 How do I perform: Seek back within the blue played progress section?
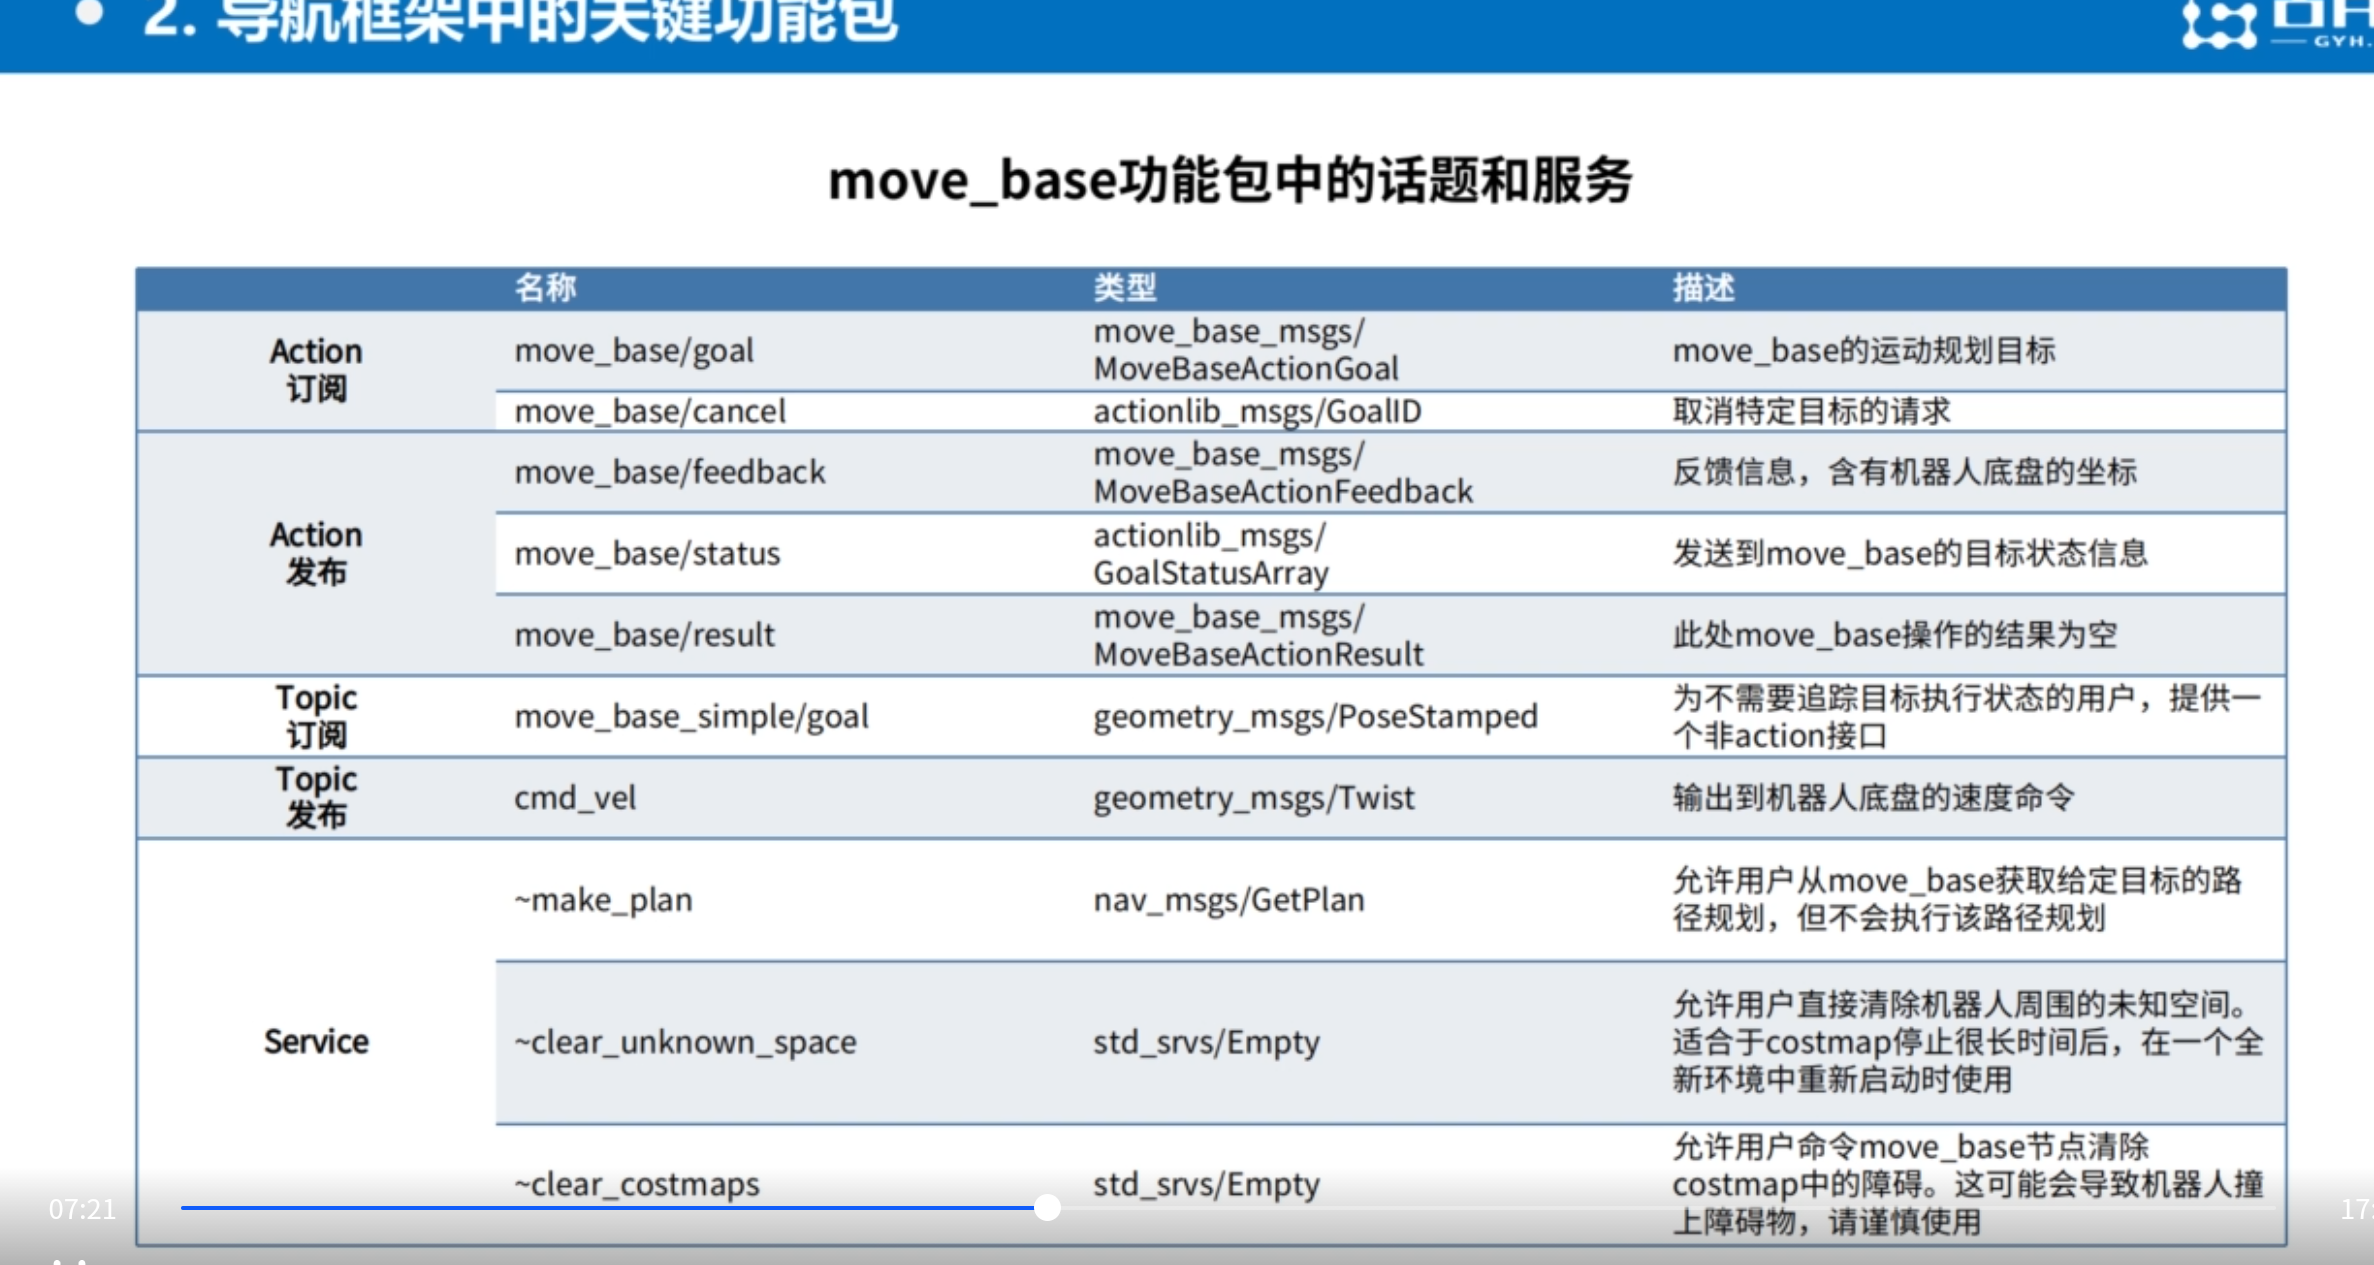600,1208
